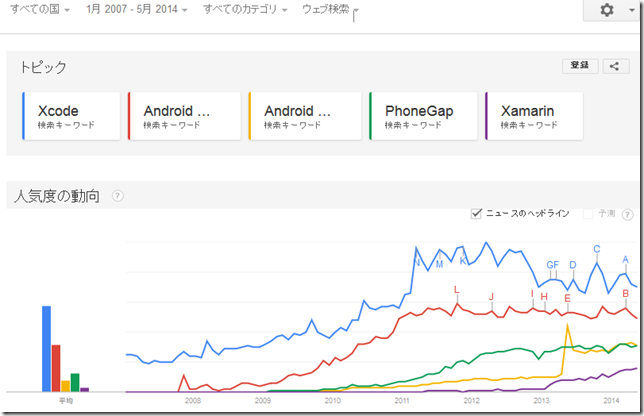Image resolution: width=644 pixels, height=416 pixels.
Task: Open the settings gear icon
Action: tap(607, 10)
